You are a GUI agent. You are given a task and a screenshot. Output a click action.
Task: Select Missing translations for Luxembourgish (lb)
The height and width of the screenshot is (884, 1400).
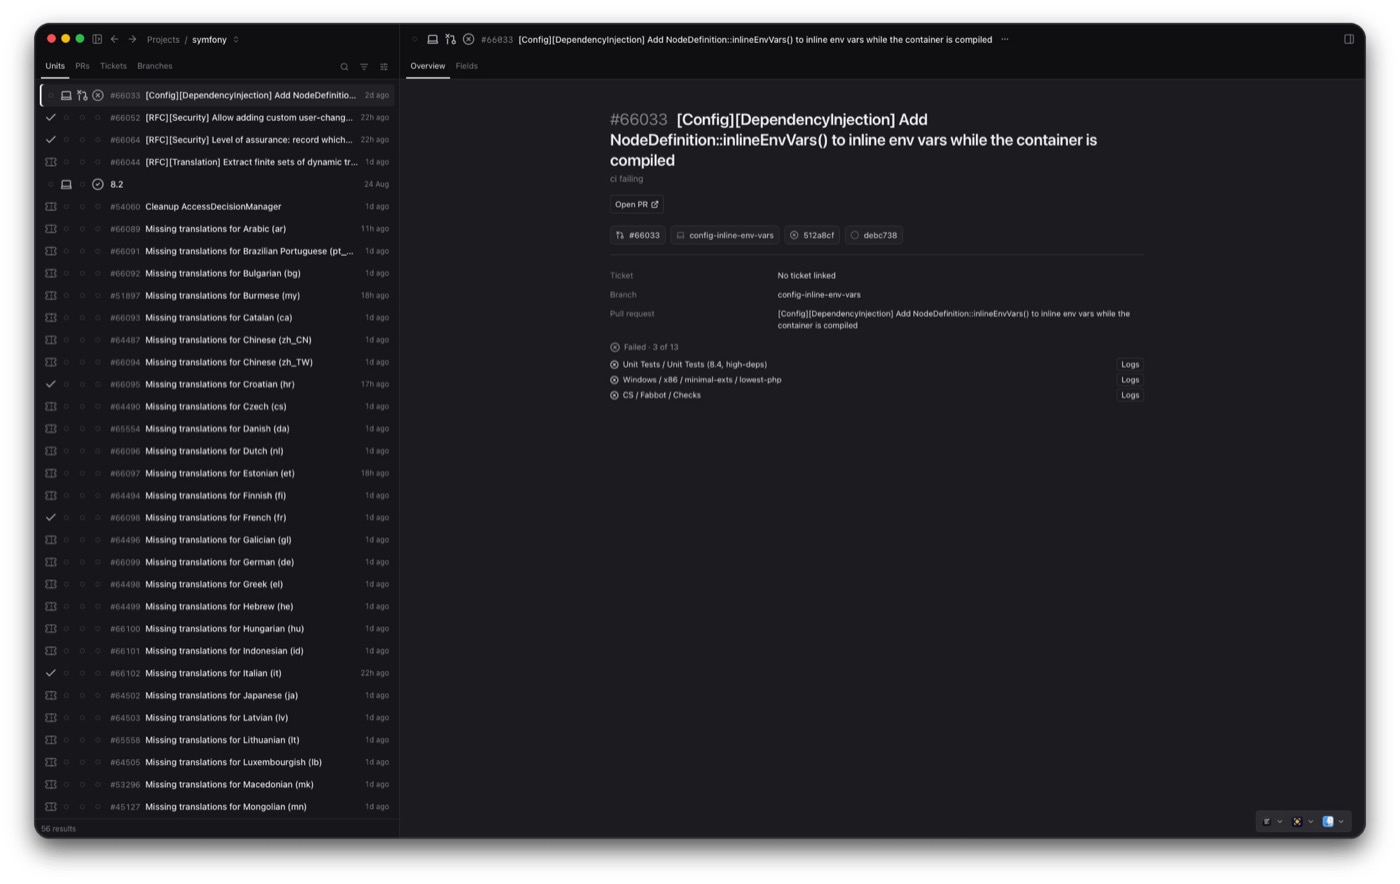217,762
